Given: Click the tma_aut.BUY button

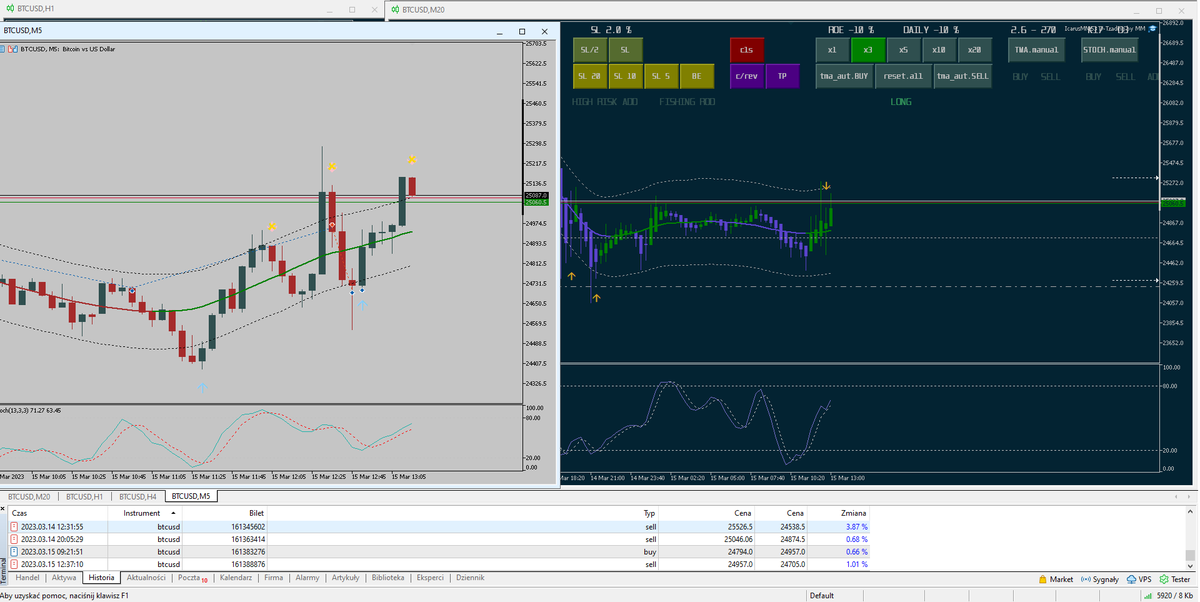Looking at the screenshot, I should pos(845,76).
